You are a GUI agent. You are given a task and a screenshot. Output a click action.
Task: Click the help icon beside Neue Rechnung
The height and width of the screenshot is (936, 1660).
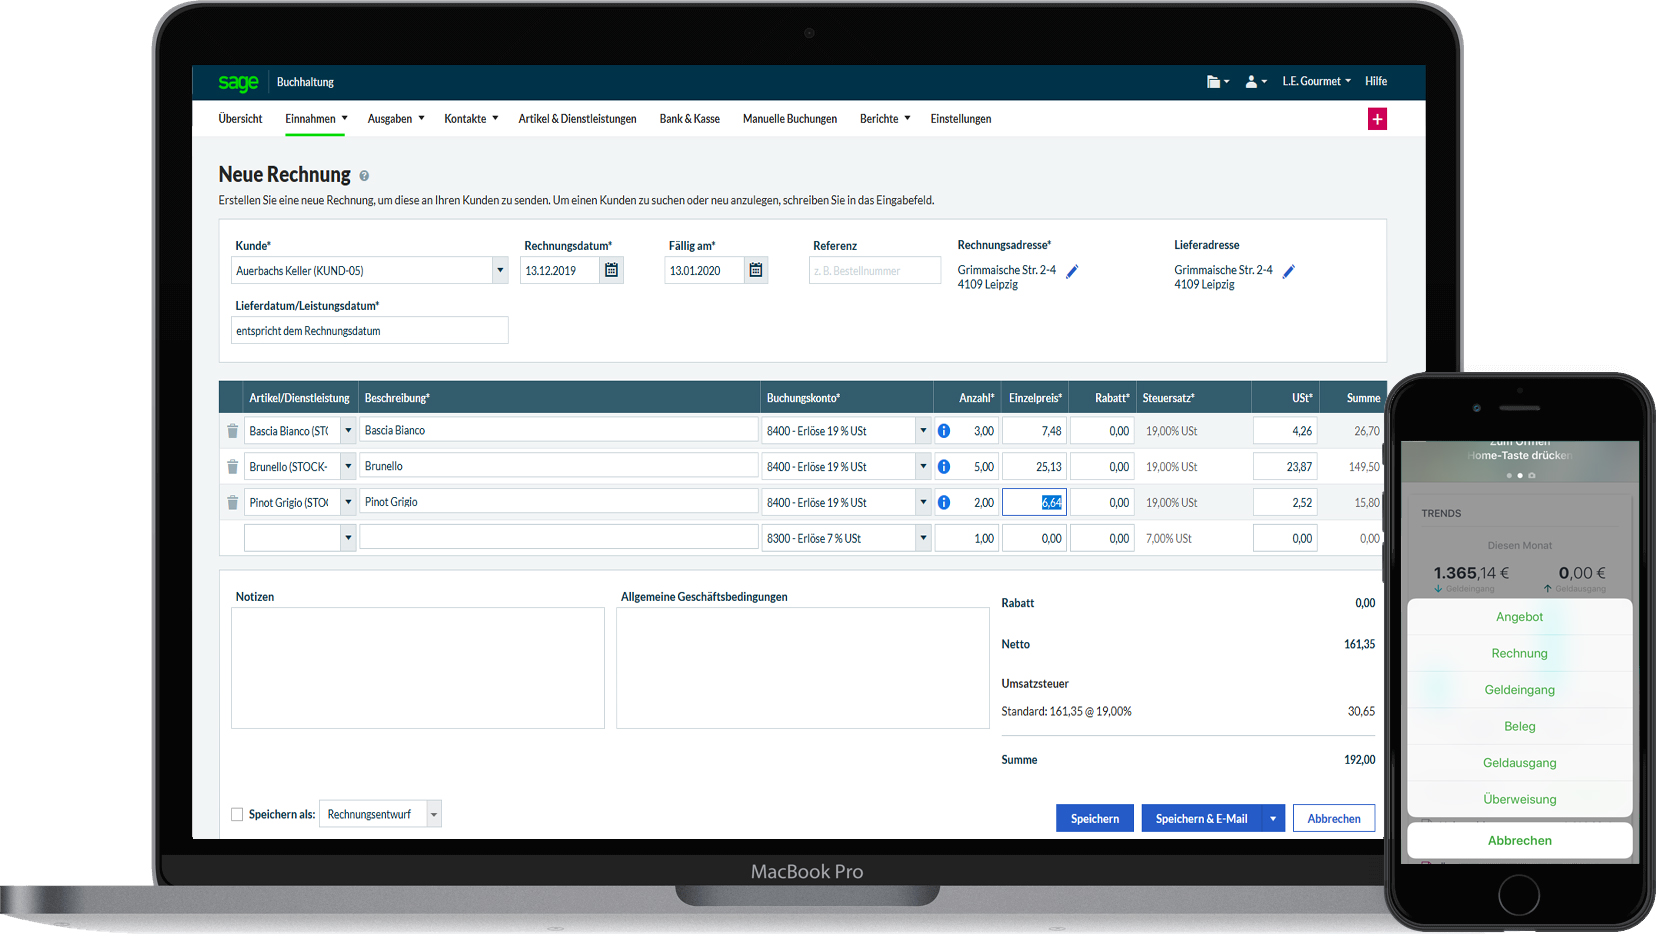point(364,176)
